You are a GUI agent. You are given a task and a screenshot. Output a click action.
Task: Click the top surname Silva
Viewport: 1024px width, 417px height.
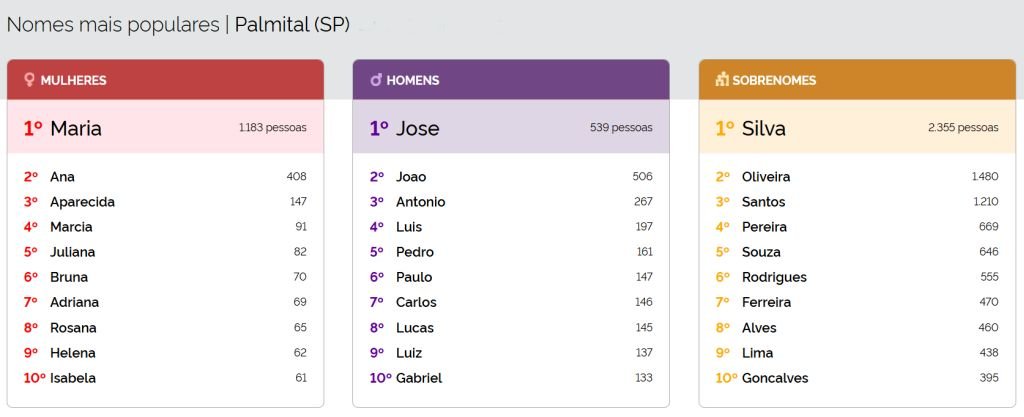click(763, 128)
